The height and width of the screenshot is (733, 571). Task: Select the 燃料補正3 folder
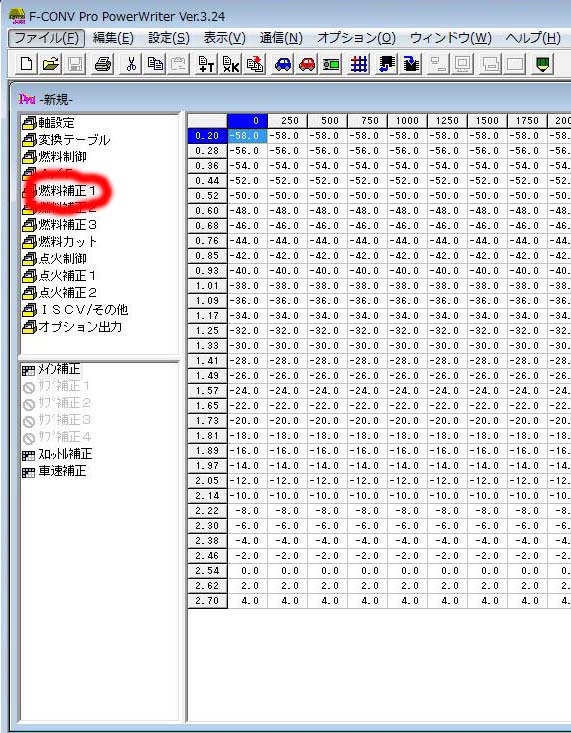59,225
